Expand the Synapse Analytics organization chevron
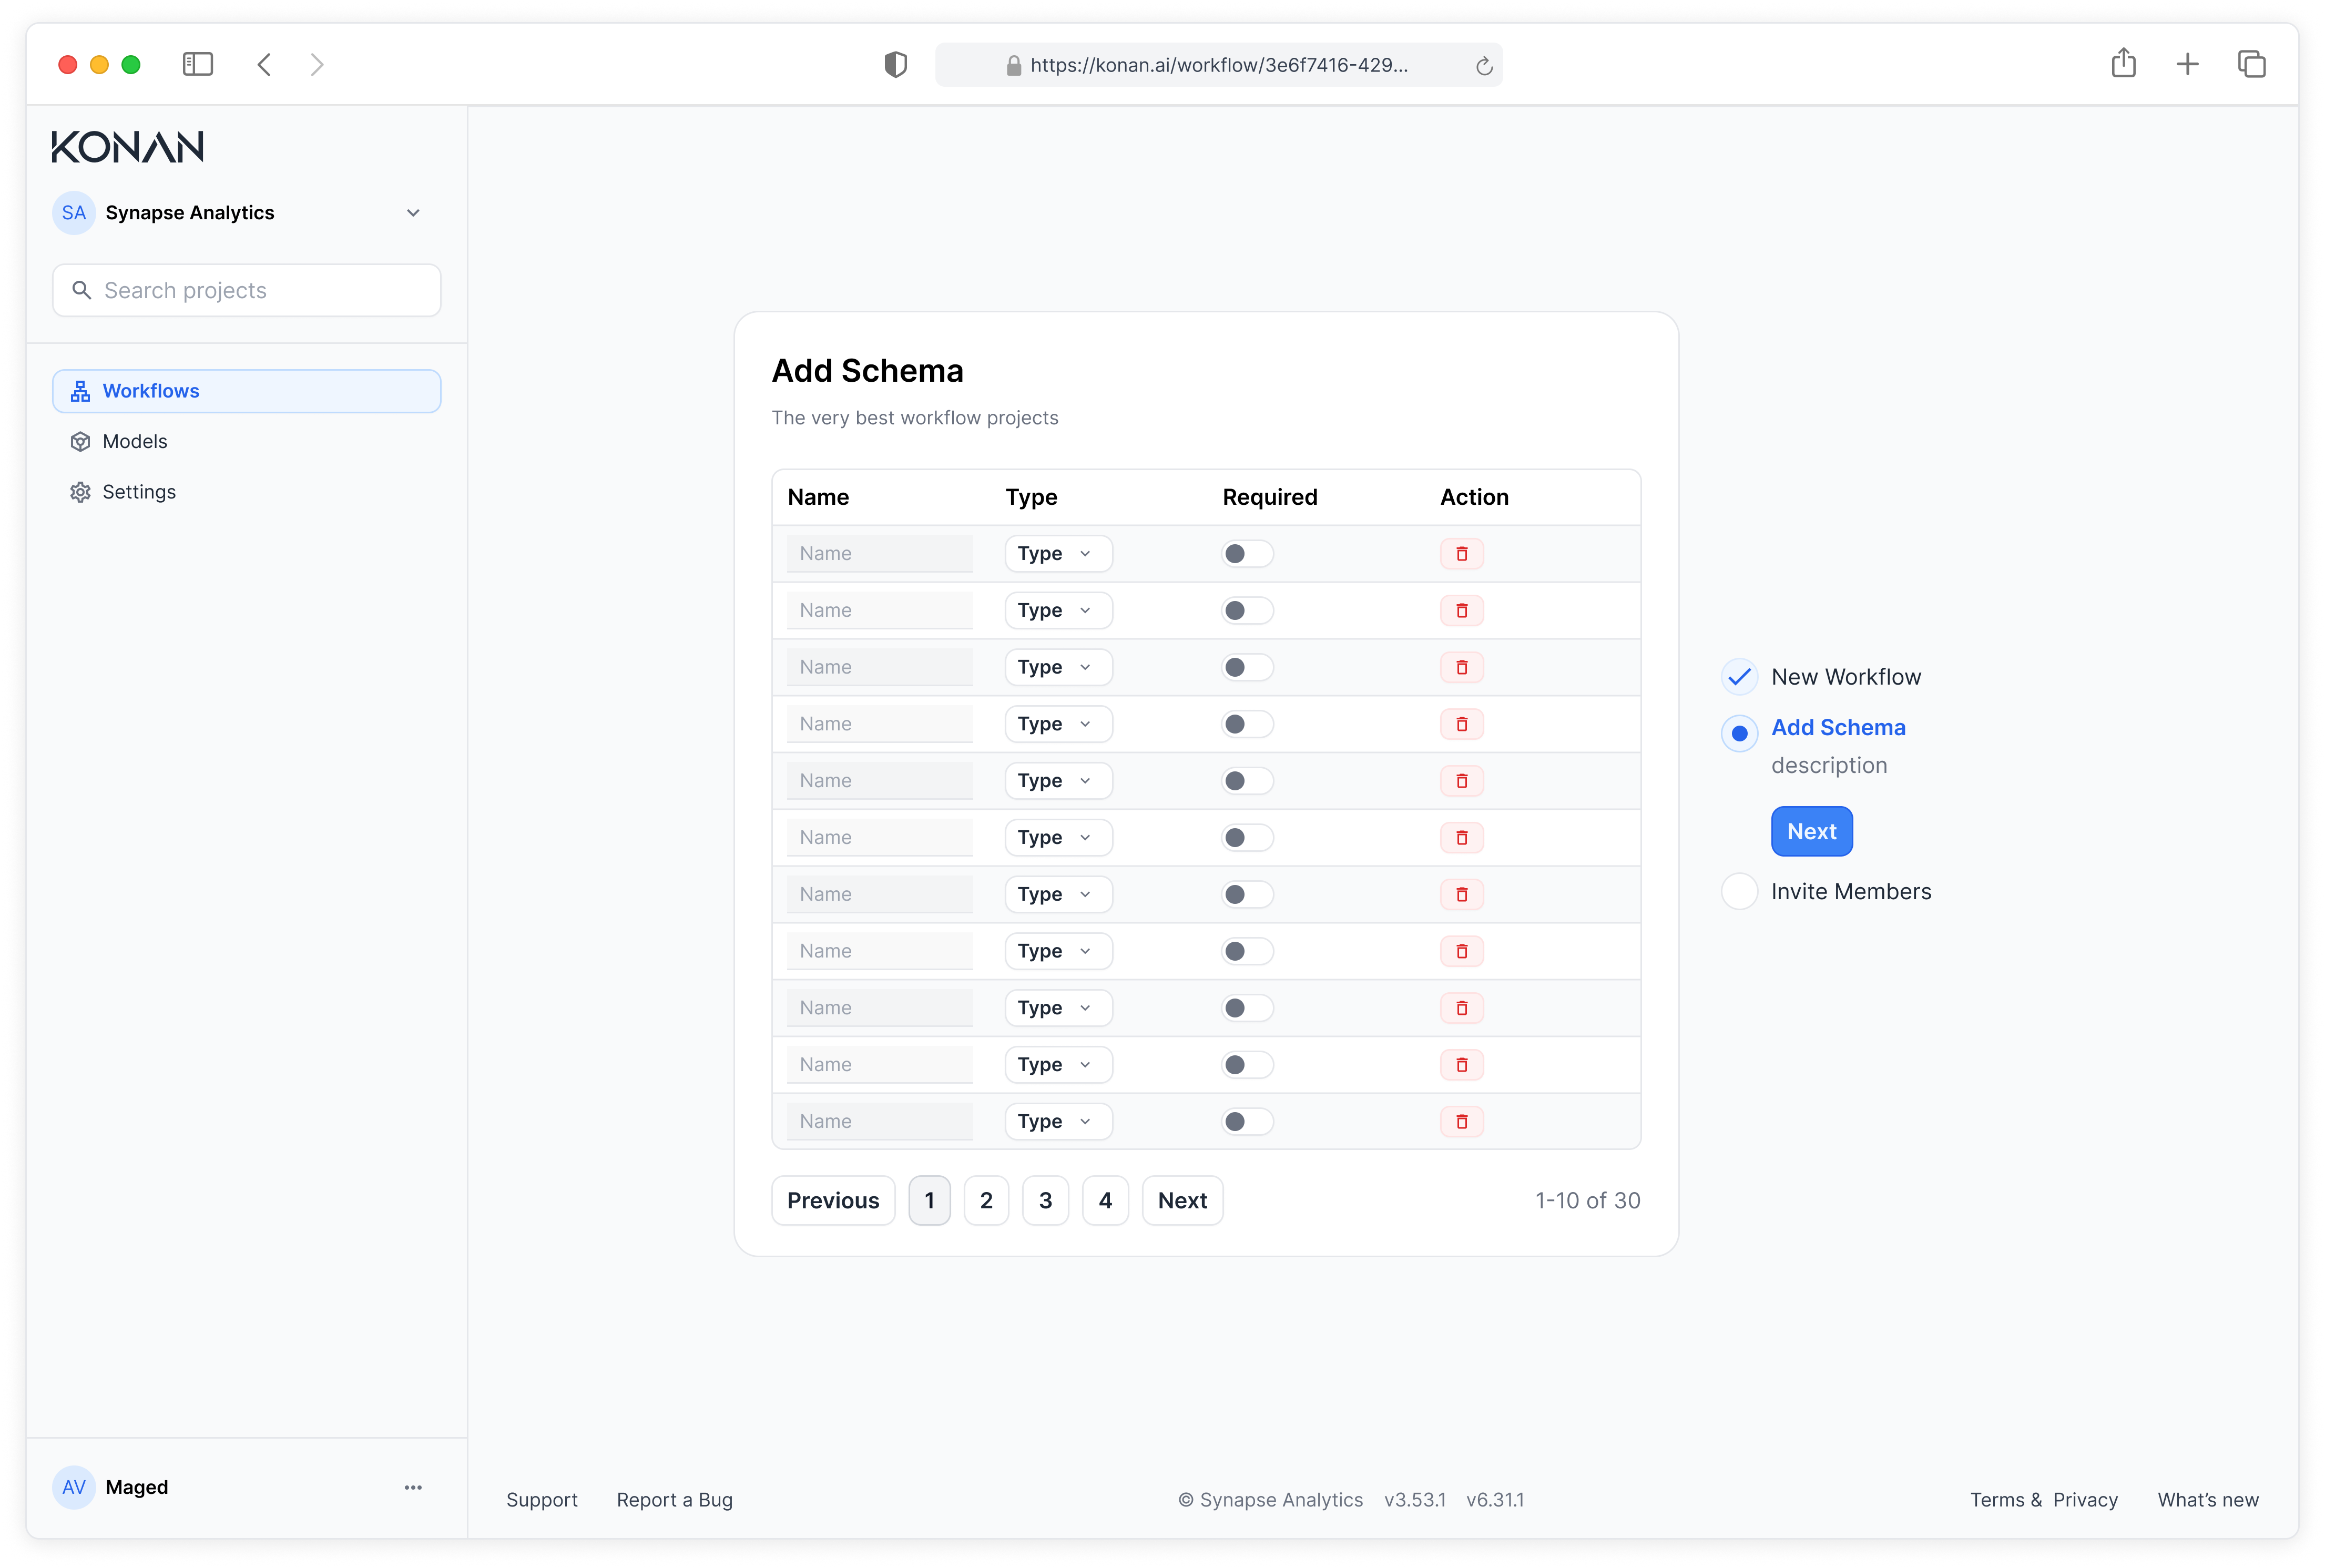The height and width of the screenshot is (1568, 2325). point(413,213)
